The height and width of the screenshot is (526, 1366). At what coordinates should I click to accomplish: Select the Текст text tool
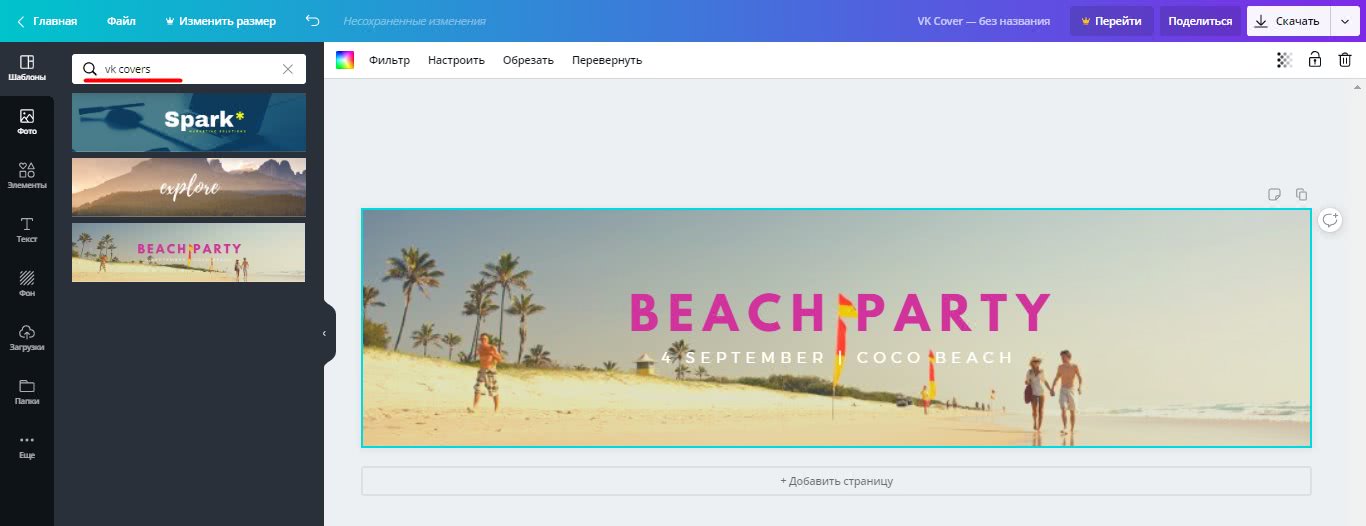pyautogui.click(x=27, y=230)
